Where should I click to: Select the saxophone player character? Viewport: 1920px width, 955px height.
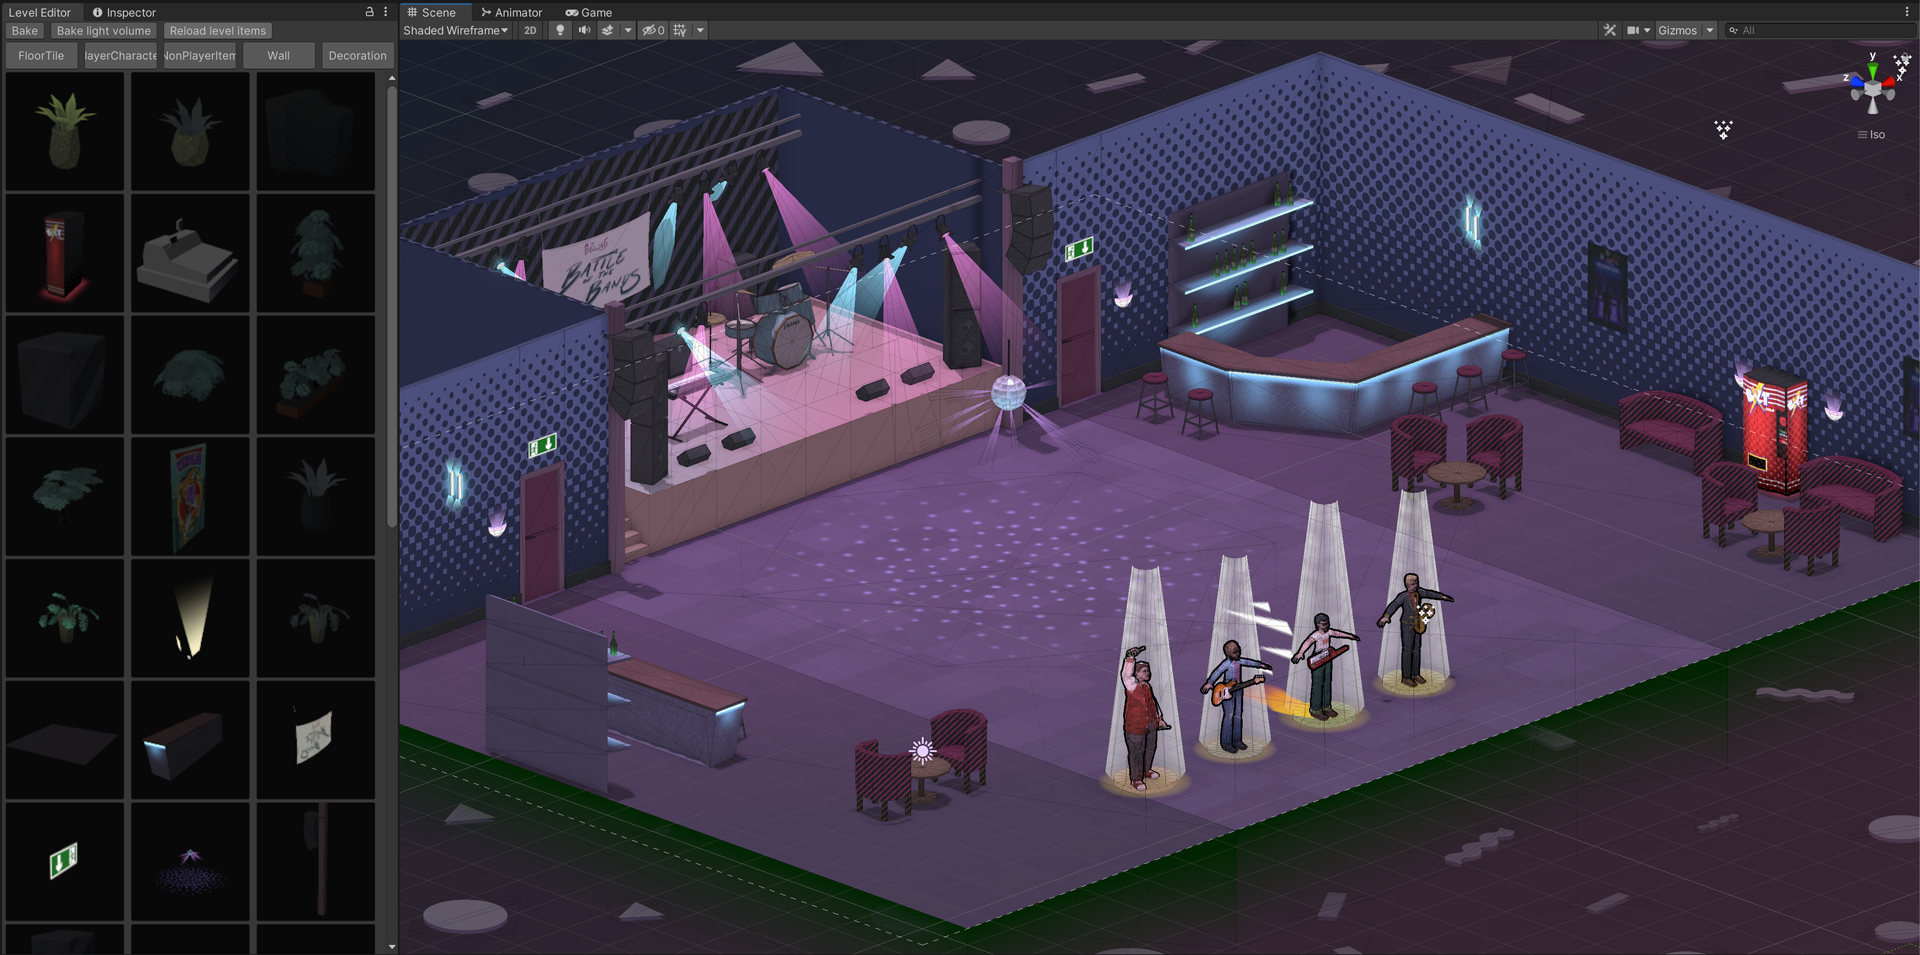[1412, 628]
